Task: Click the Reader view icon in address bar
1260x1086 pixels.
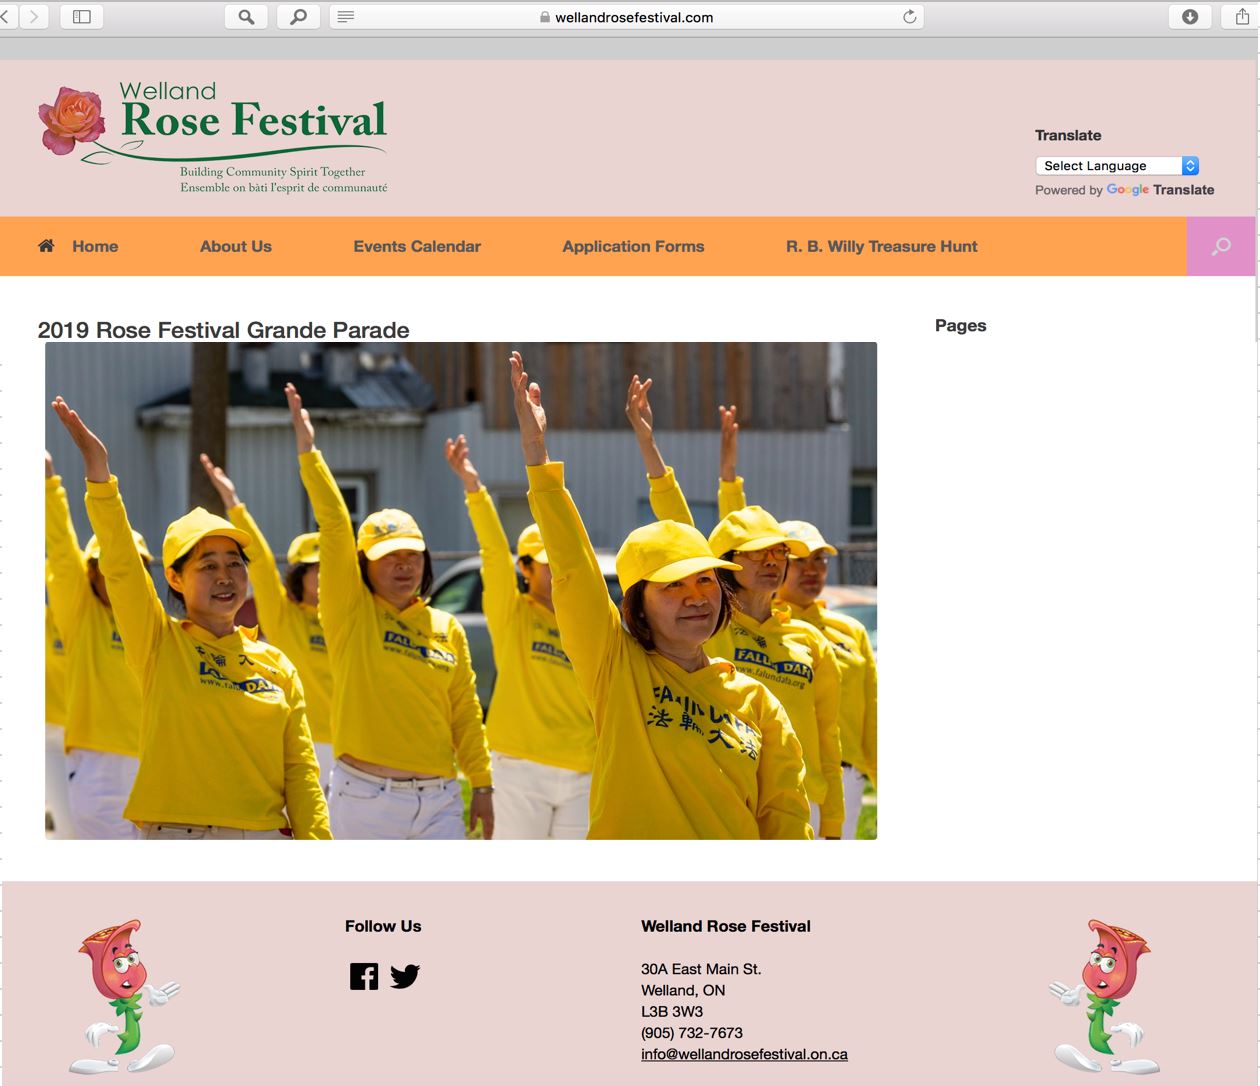Action: click(346, 17)
